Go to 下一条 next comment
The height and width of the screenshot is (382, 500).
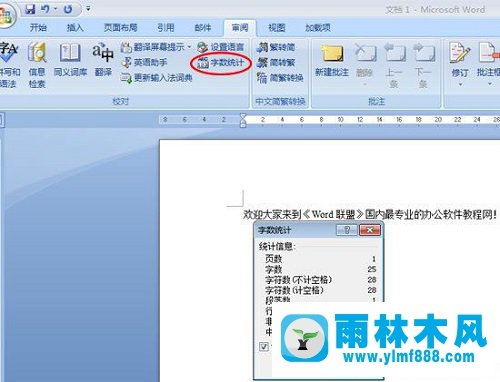pos(423,65)
